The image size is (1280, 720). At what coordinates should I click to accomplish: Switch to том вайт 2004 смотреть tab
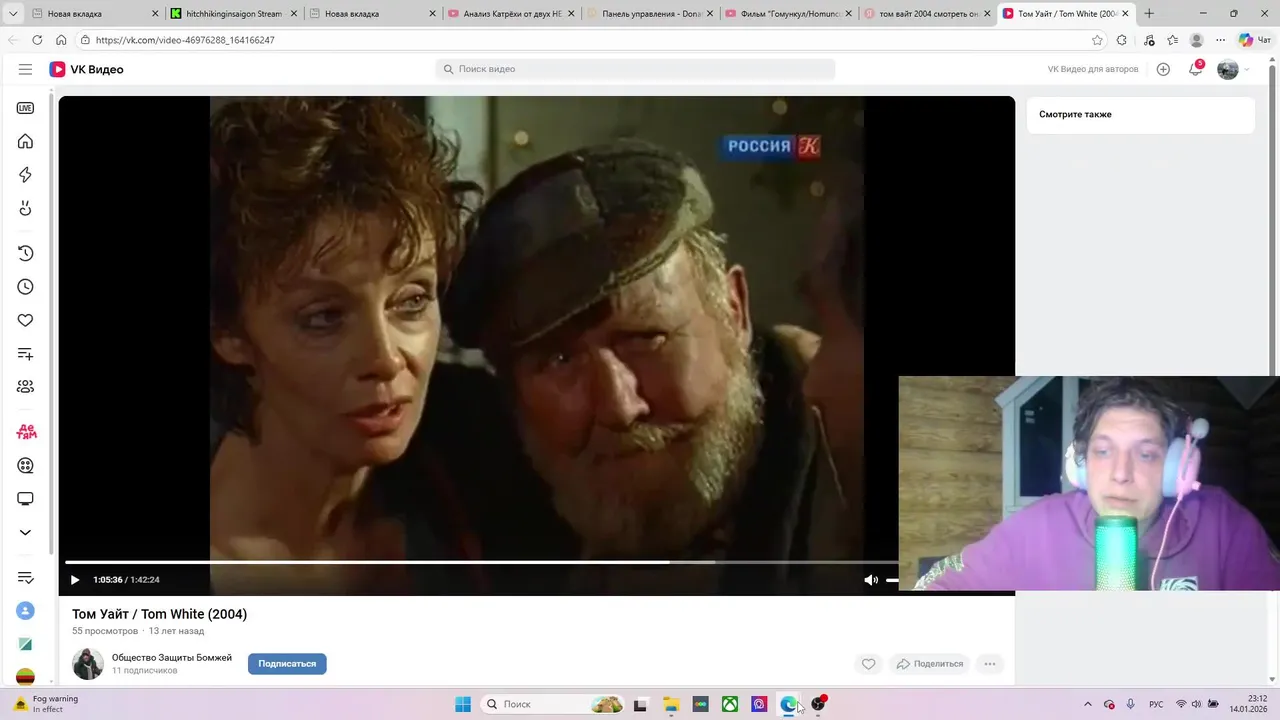coord(927,14)
